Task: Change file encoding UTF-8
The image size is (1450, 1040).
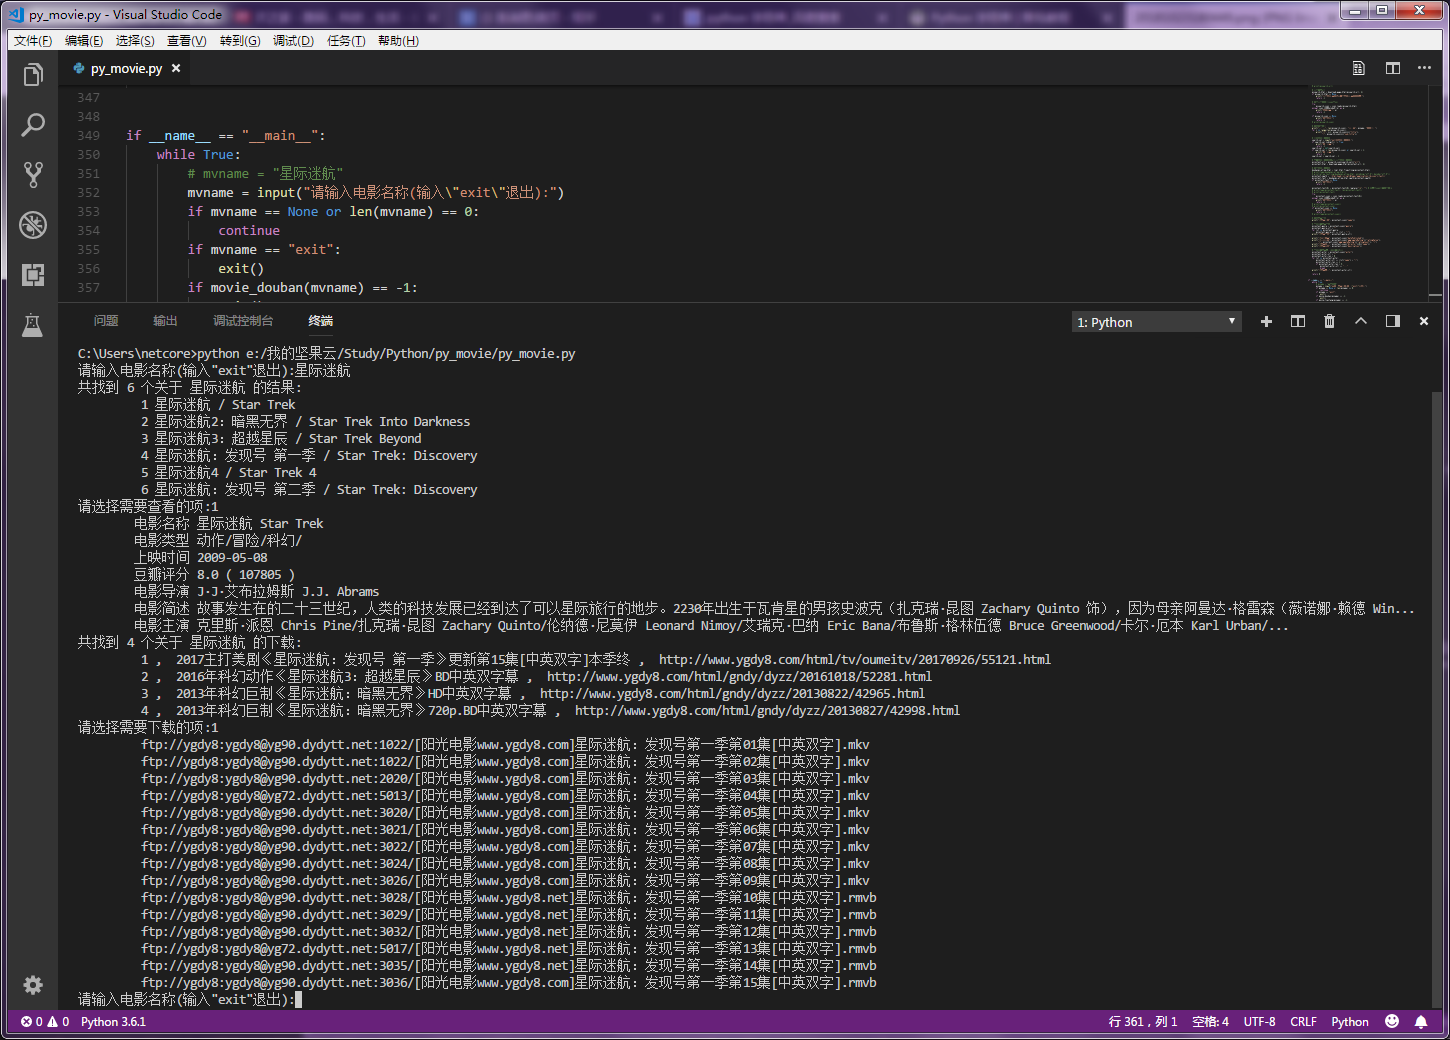Action: 1259,1022
